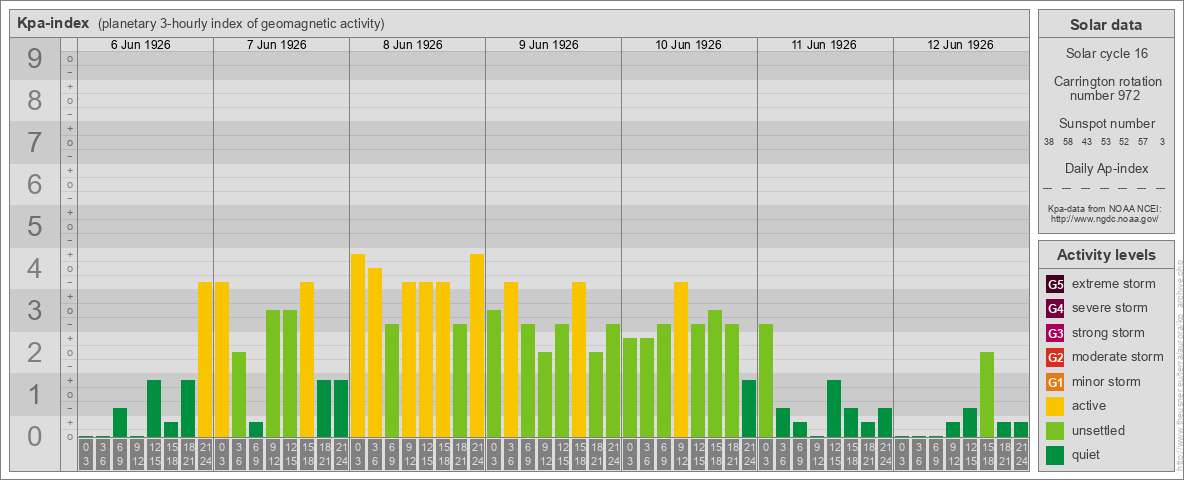
Task: Click the G1 minor storm badge
Action: point(1055,382)
